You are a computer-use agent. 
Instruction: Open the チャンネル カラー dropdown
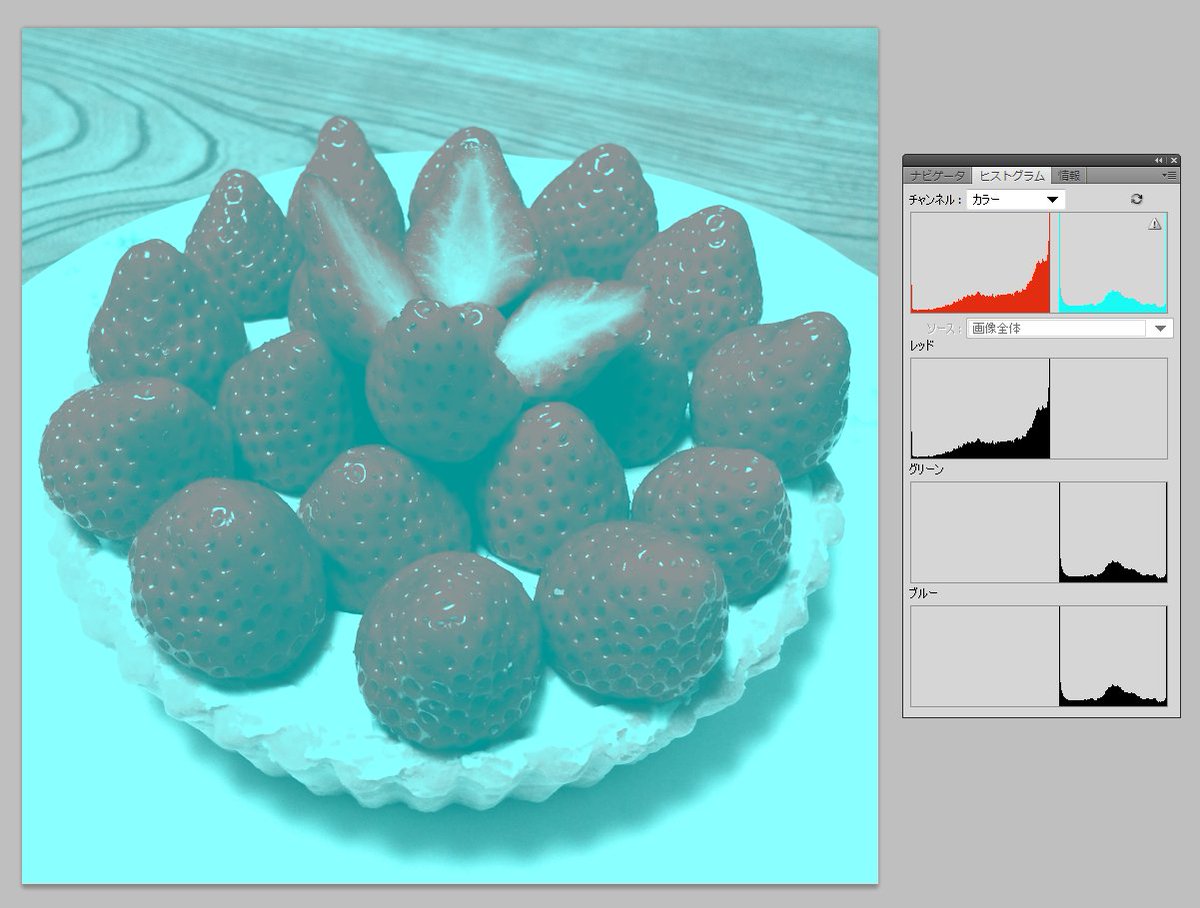(x=1015, y=199)
